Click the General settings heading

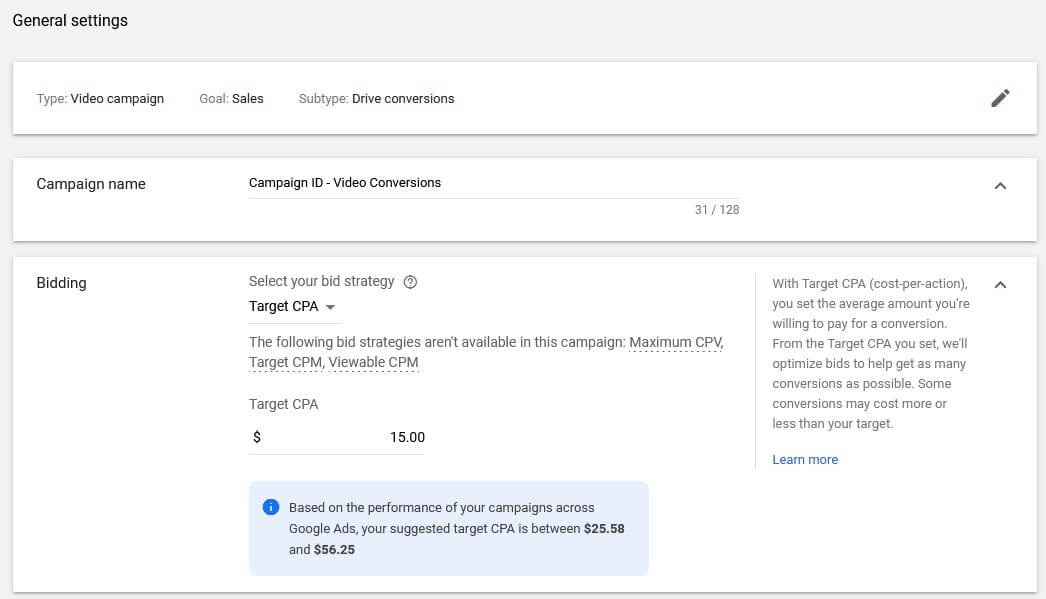pos(70,20)
